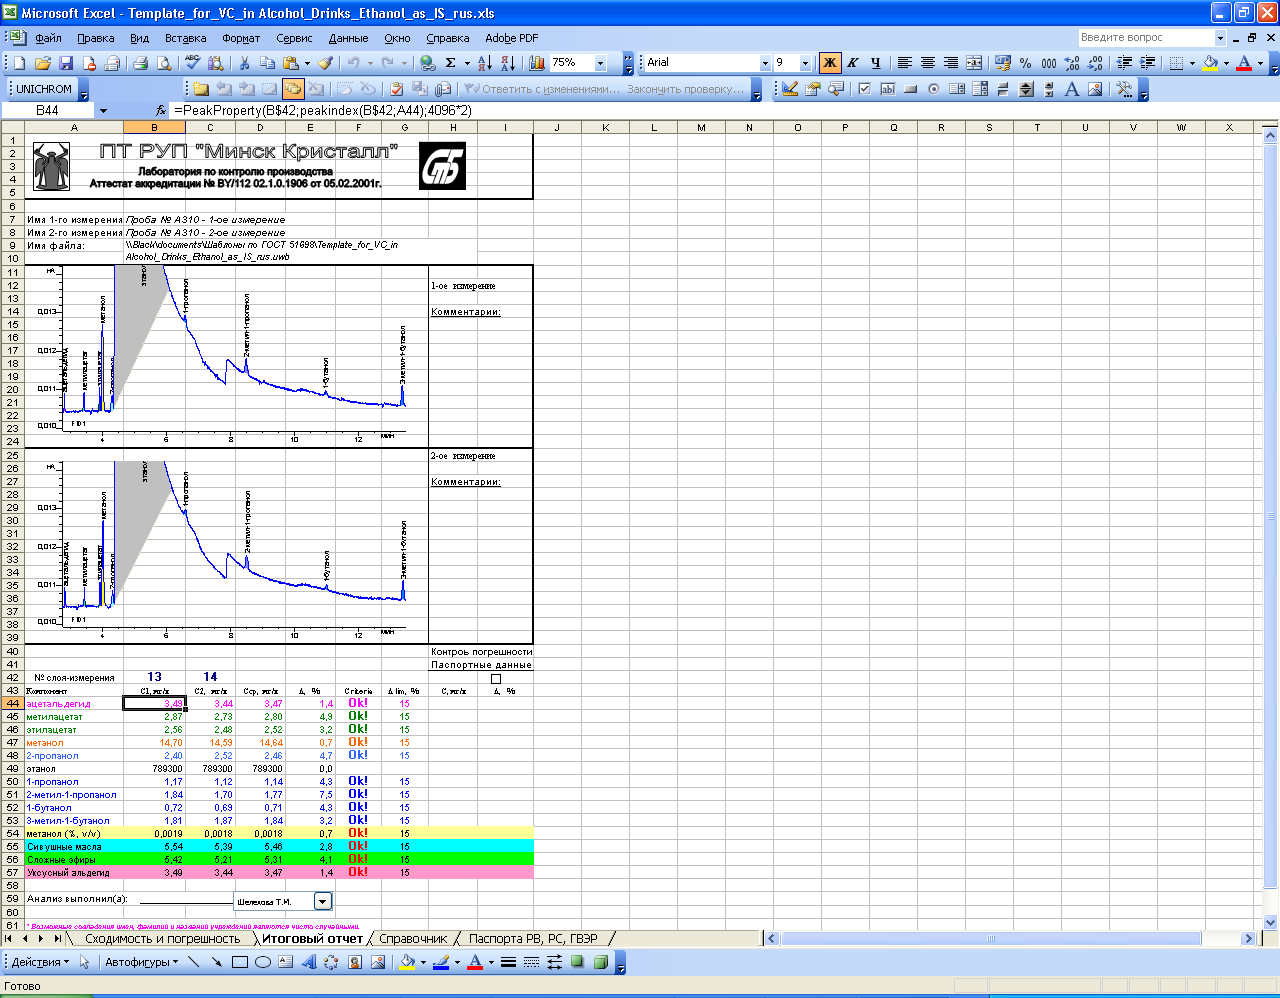The width and height of the screenshot is (1280, 998).
Task: Apply the currency number format
Action: tap(1003, 63)
